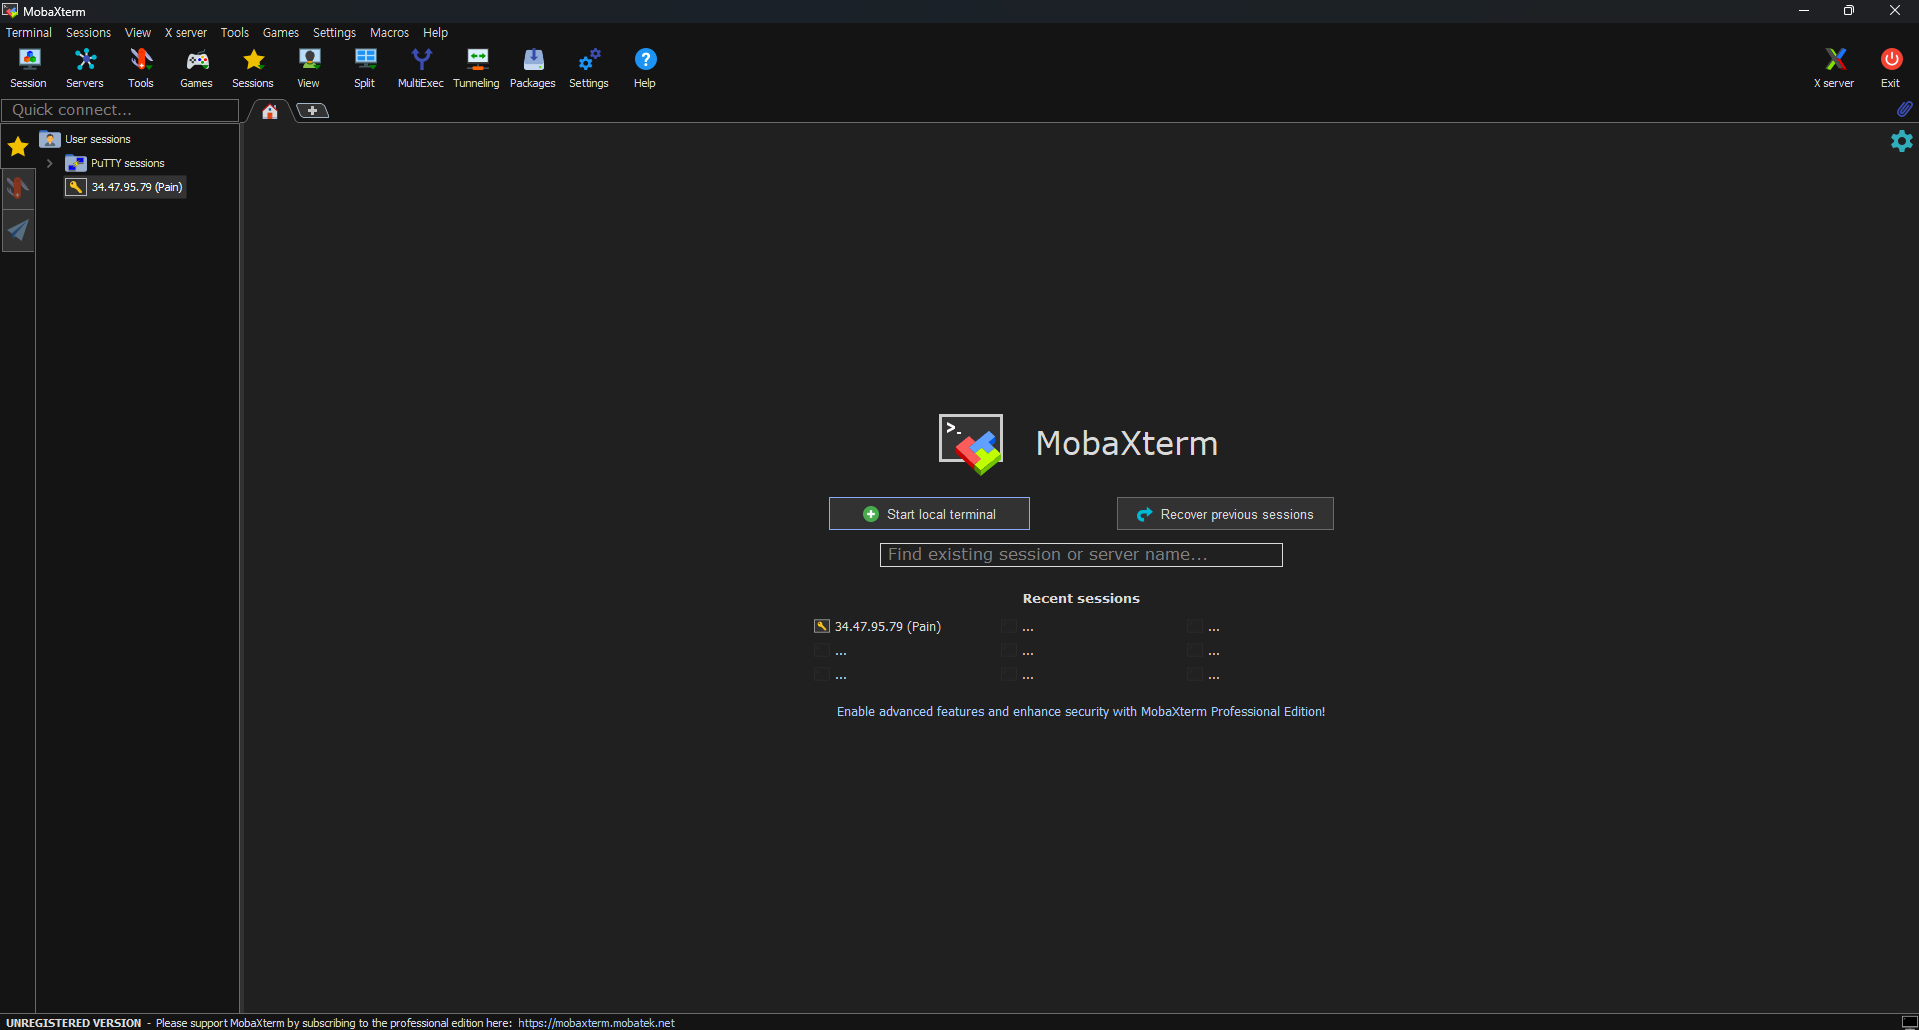The image size is (1919, 1030).
Task: Follow the Professional Edition promo link
Action: [1081, 712]
